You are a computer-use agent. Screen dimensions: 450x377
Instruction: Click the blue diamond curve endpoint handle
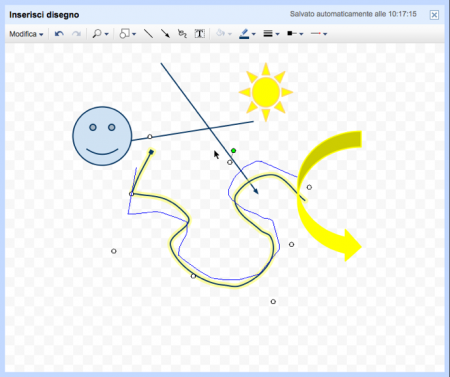151,152
